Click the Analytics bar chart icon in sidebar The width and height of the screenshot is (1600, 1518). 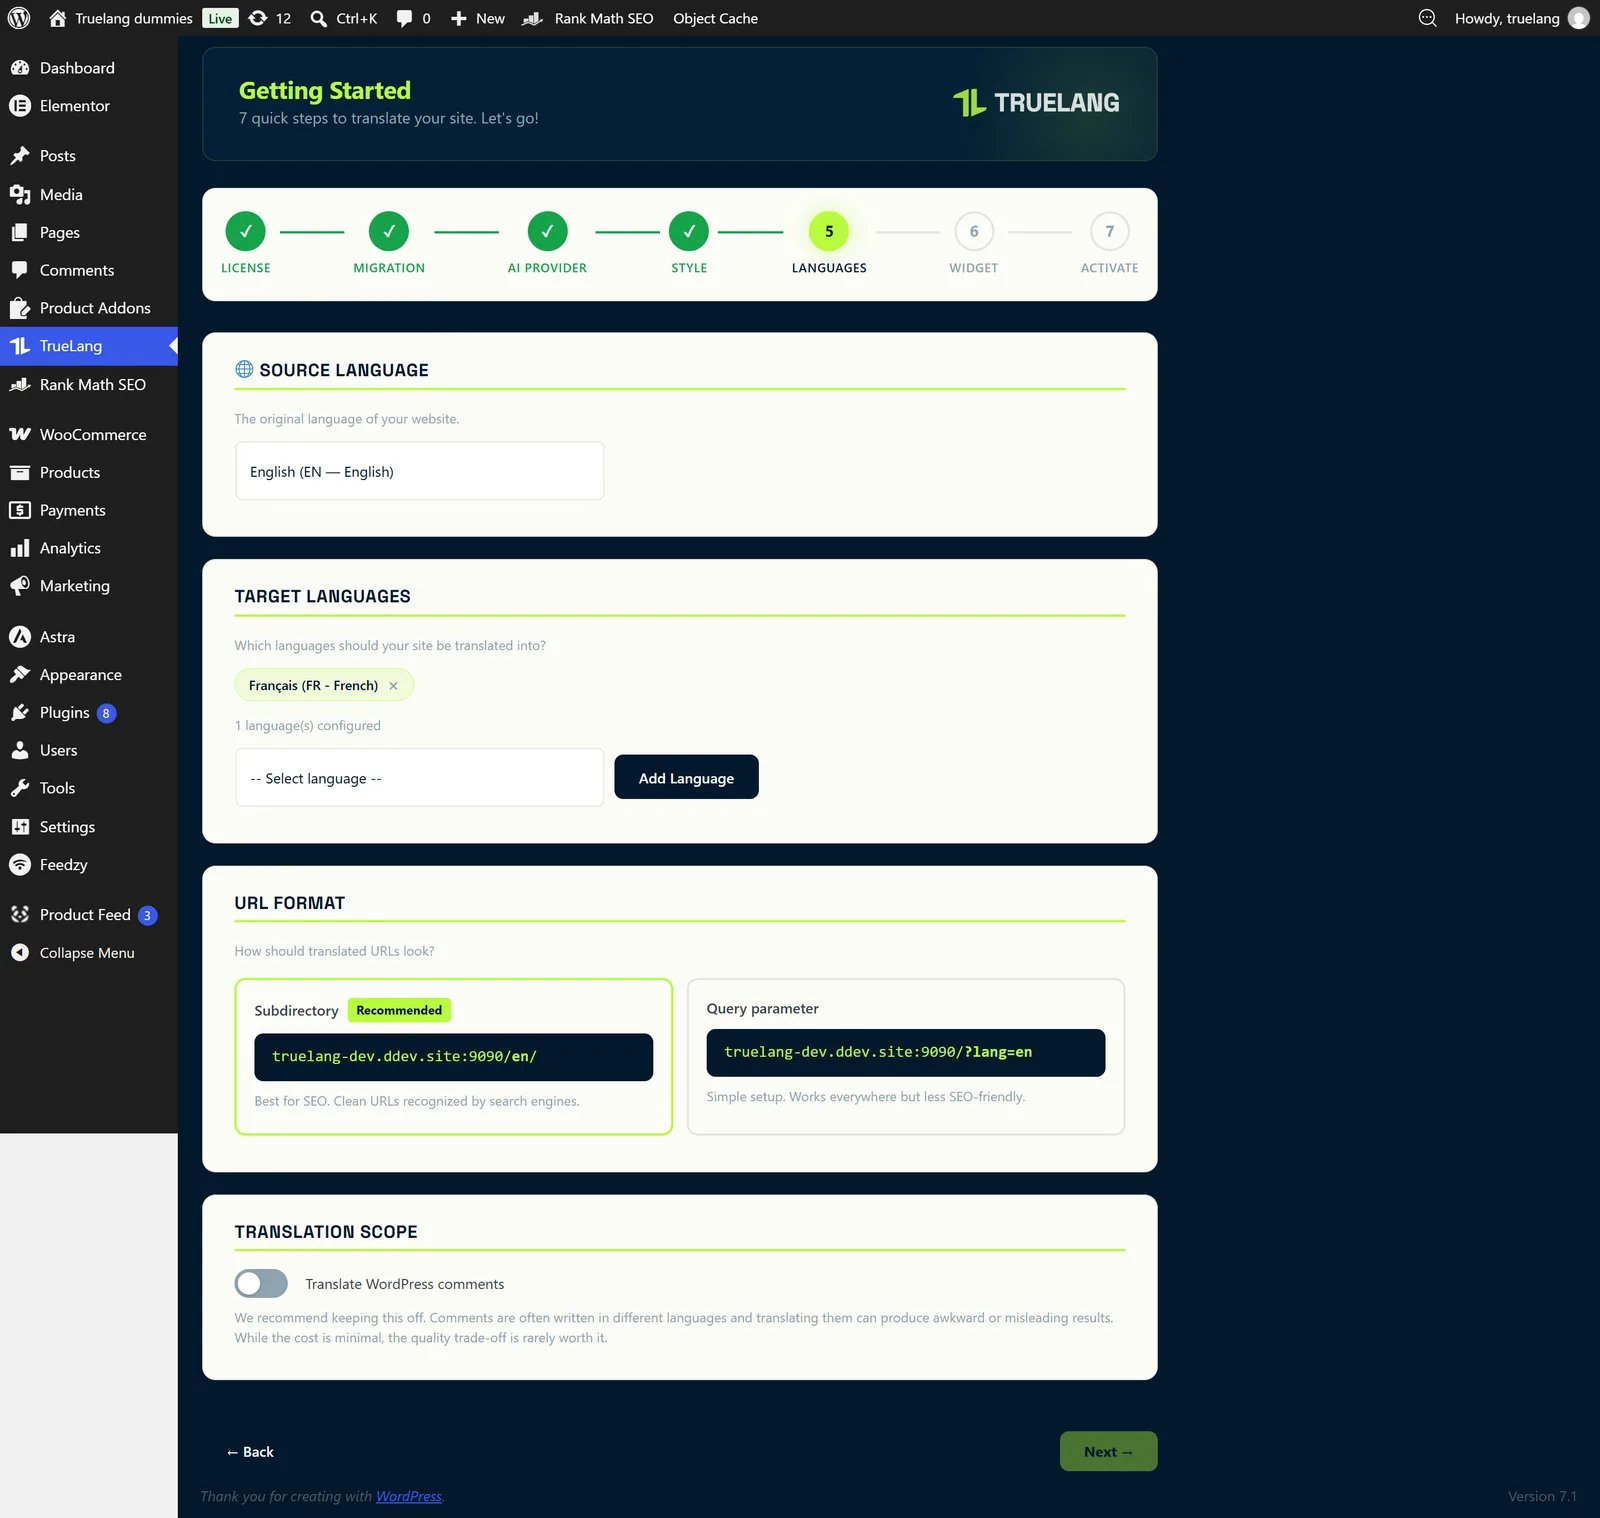(20, 548)
